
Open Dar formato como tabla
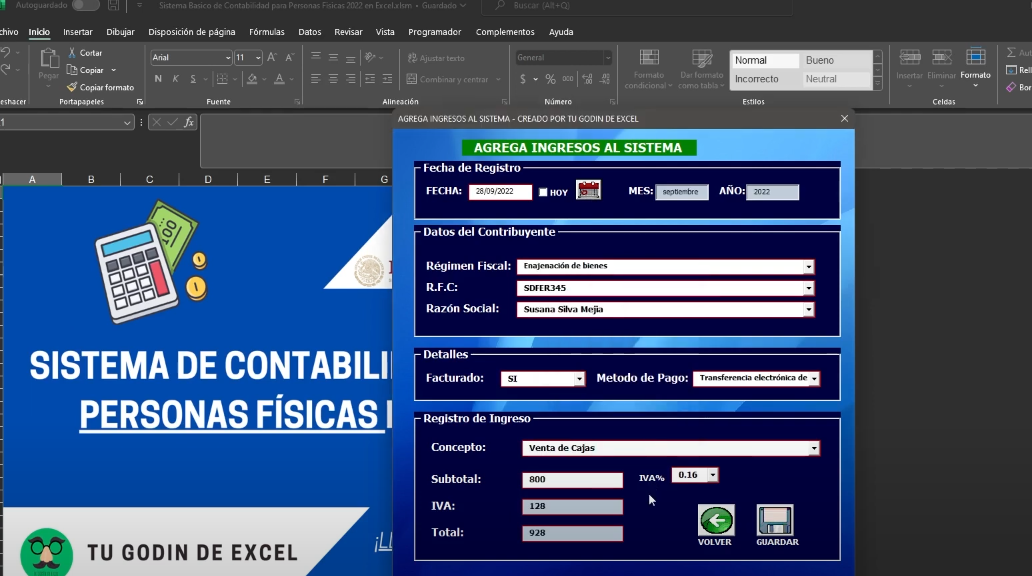tap(702, 68)
